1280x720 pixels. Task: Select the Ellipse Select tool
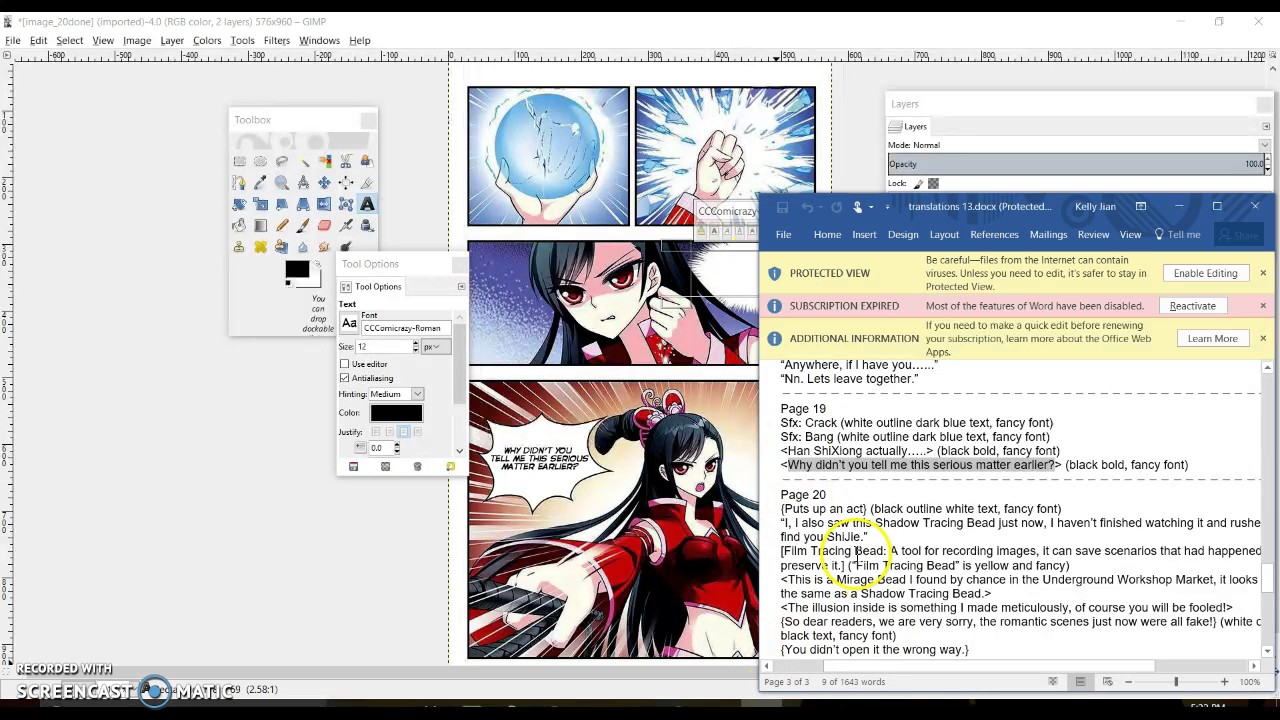(260, 161)
